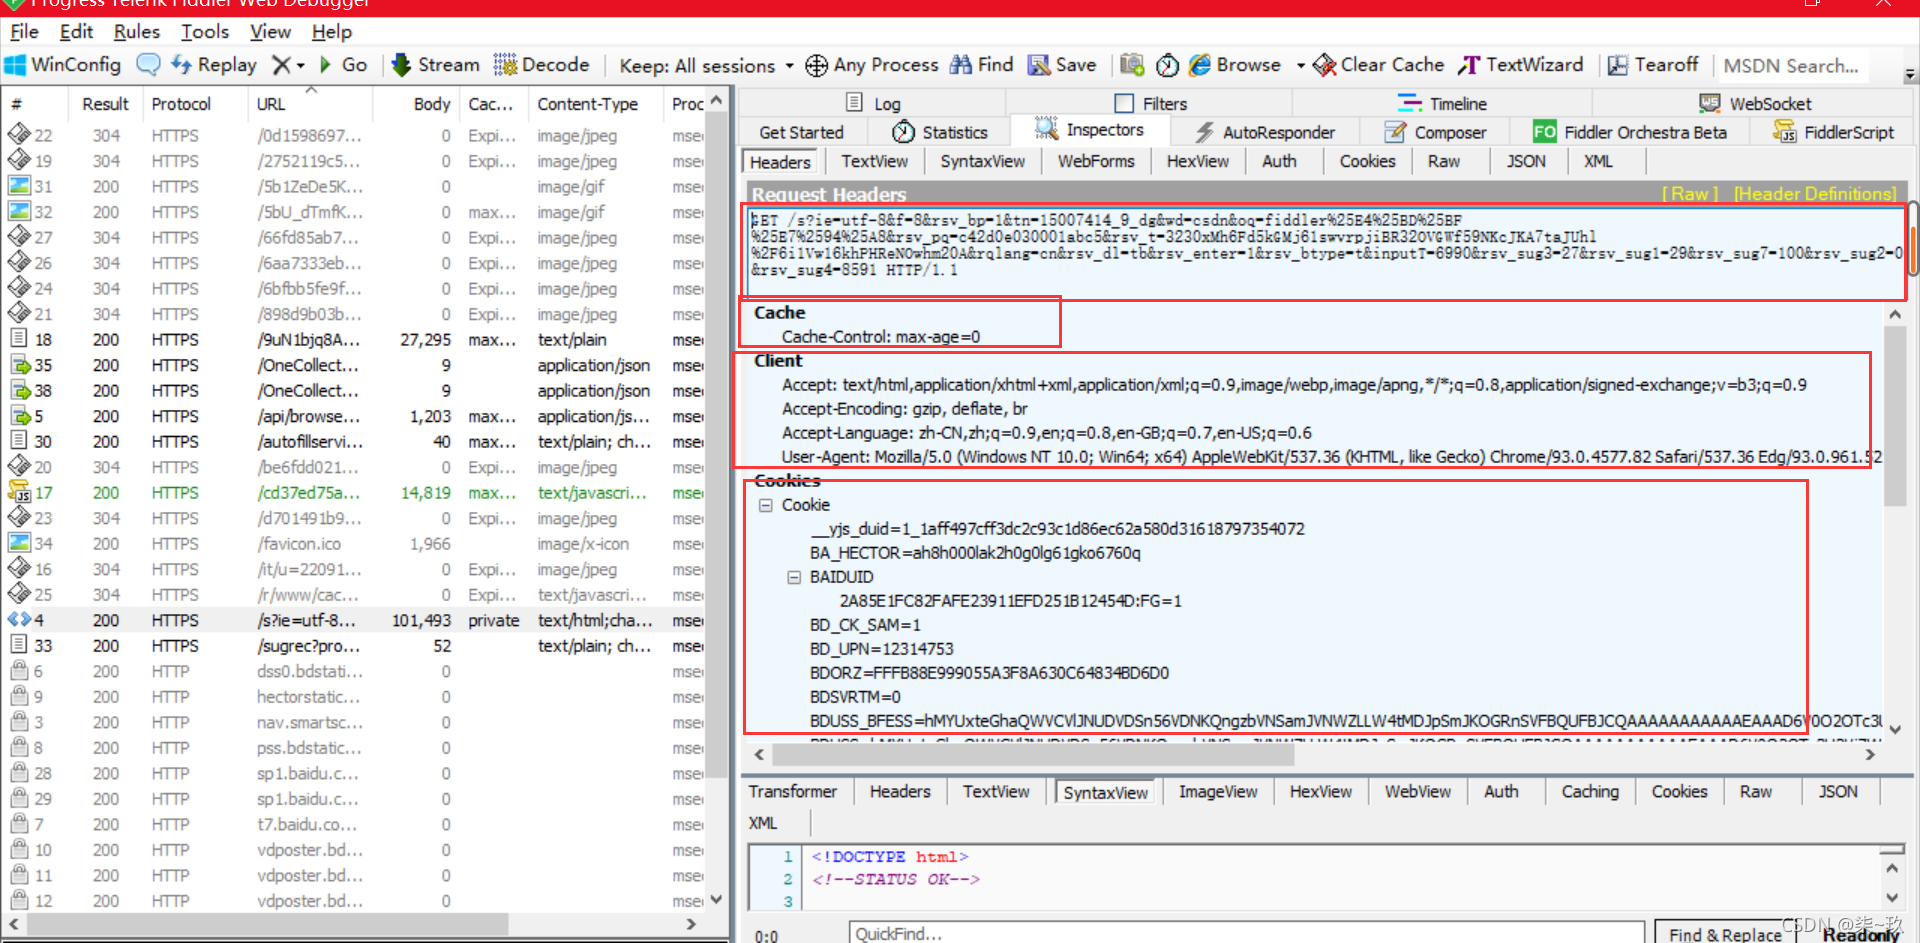Select session 33 /sugrec?pro row
The image size is (1920, 943).
click(355, 646)
